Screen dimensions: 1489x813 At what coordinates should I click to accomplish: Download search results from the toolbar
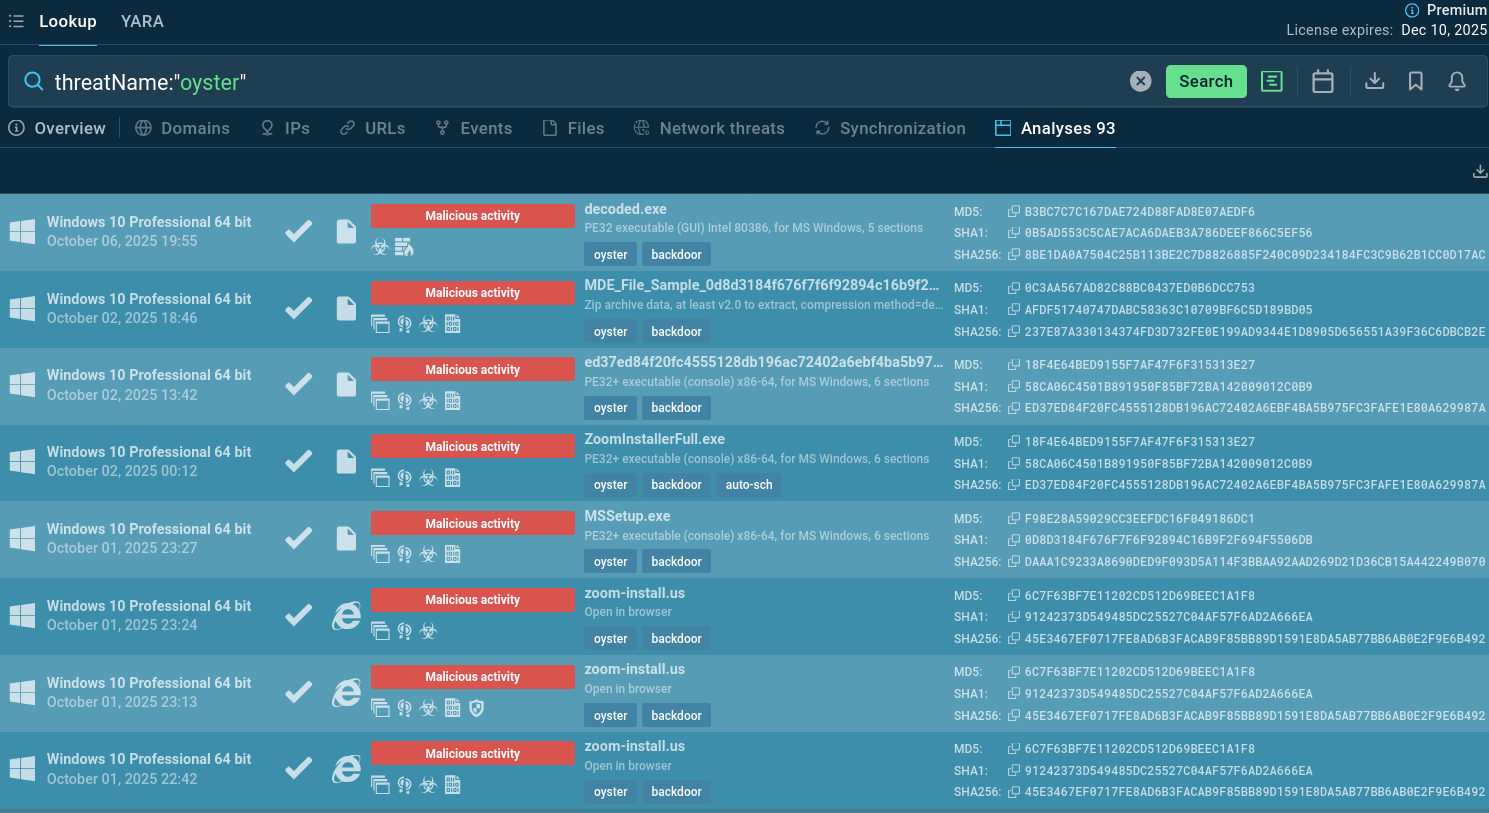click(x=1374, y=82)
